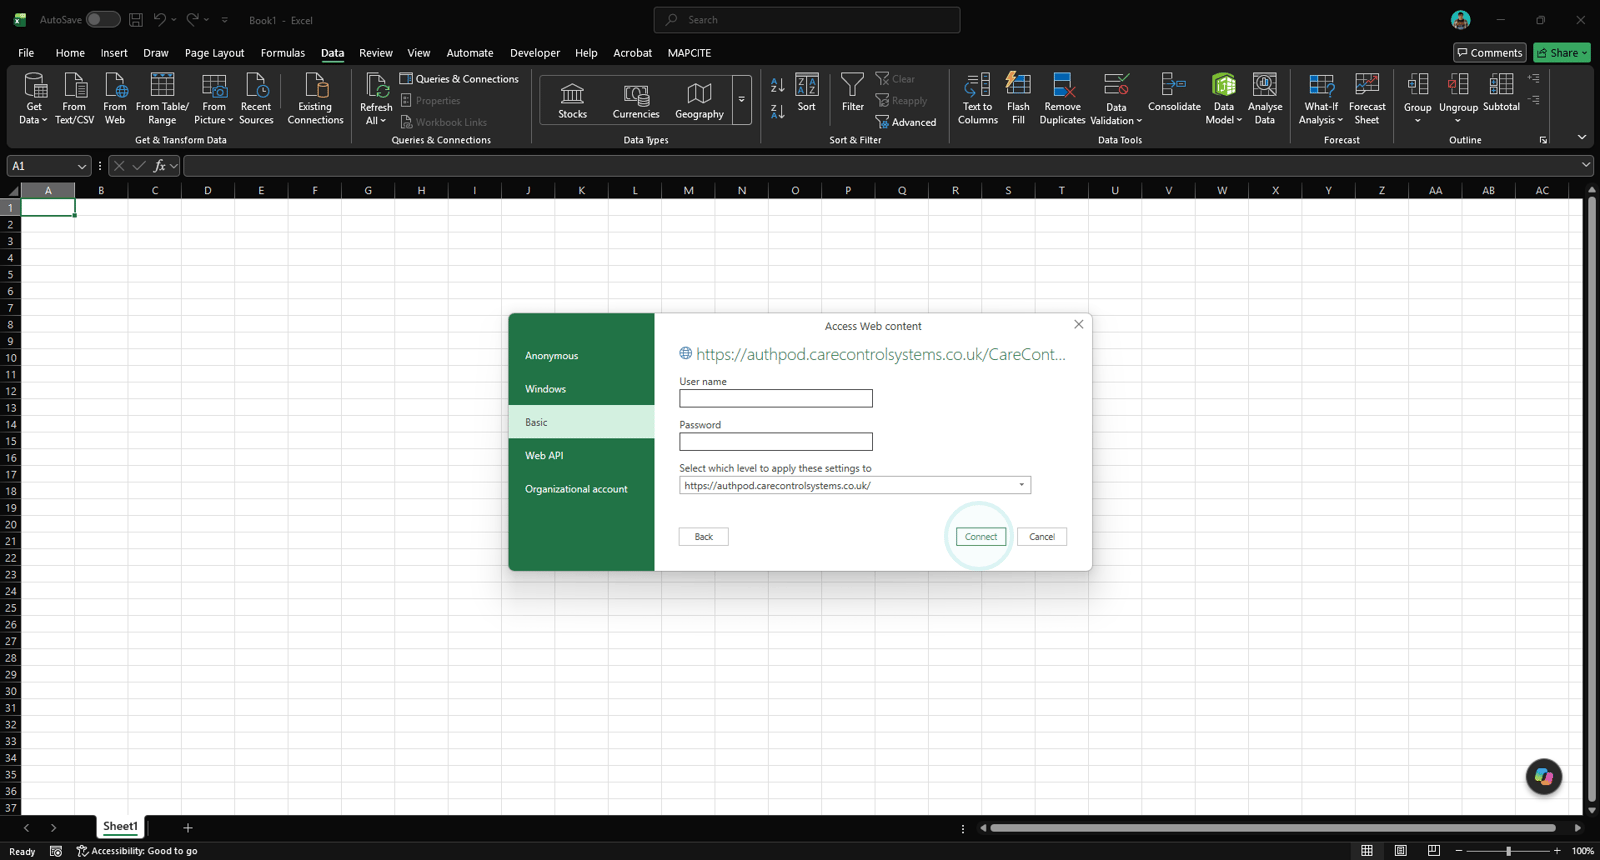The image size is (1600, 860).
Task: Switch to Page Break Preview view
Action: pyautogui.click(x=1434, y=851)
